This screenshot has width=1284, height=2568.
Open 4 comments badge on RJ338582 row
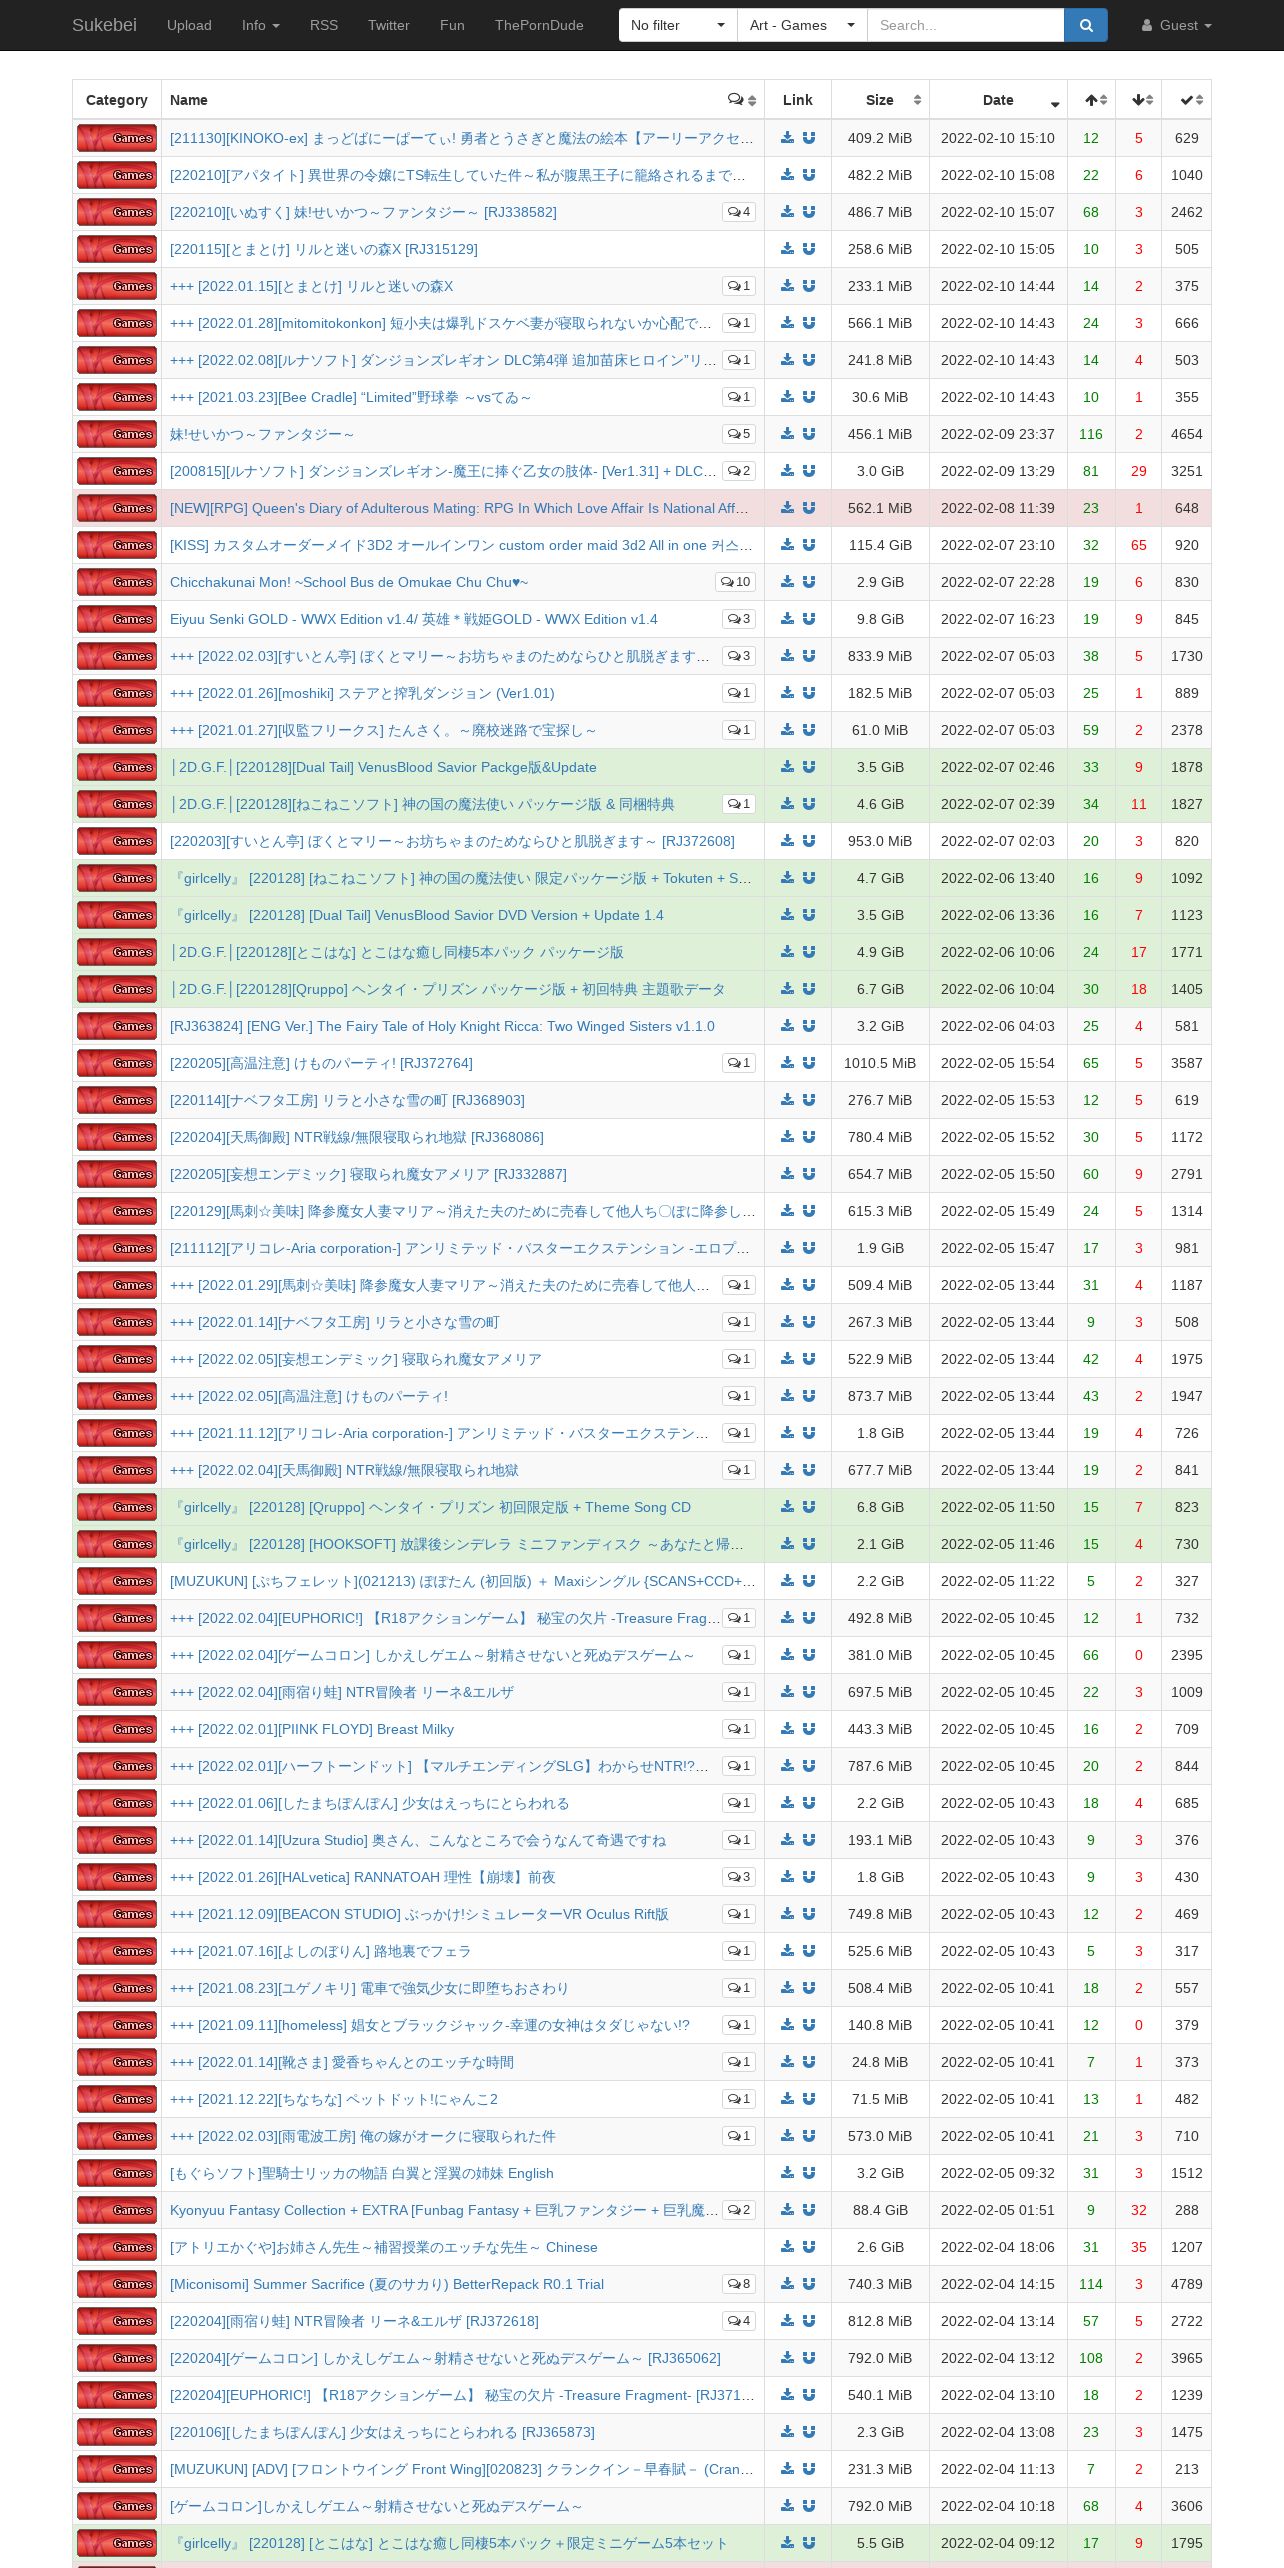739,212
